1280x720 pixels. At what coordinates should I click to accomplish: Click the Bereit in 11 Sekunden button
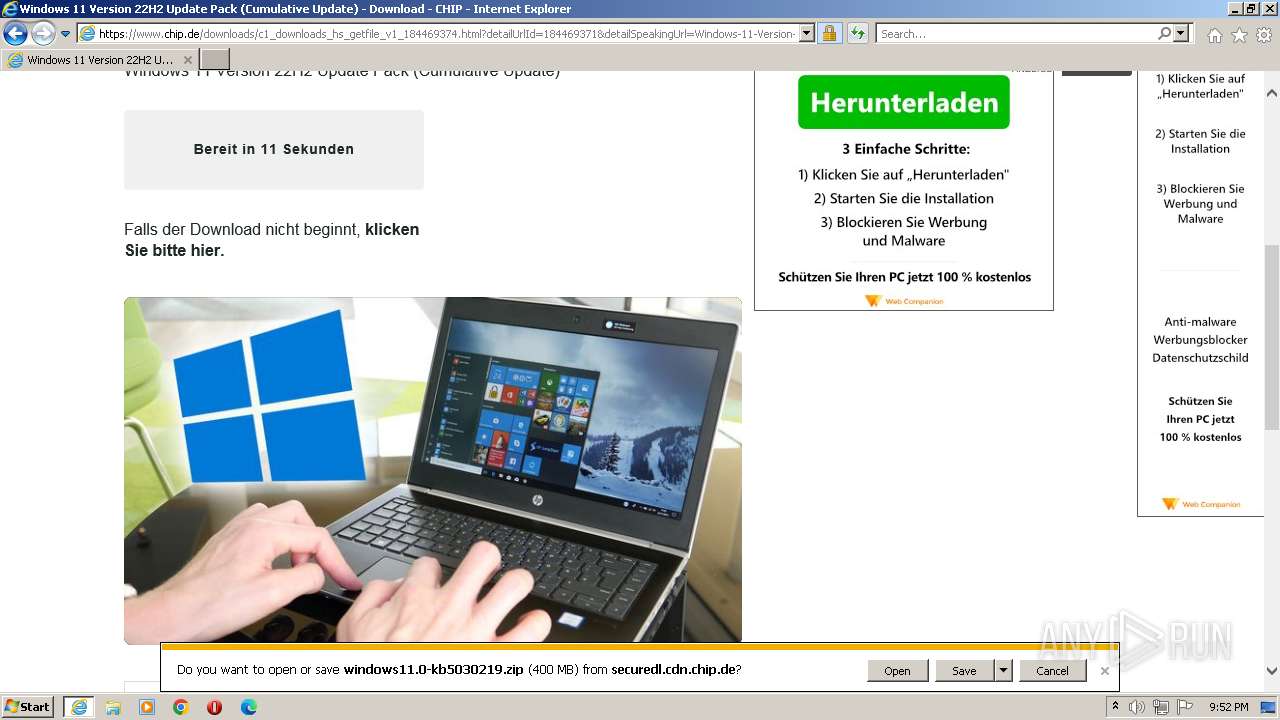[x=274, y=149]
